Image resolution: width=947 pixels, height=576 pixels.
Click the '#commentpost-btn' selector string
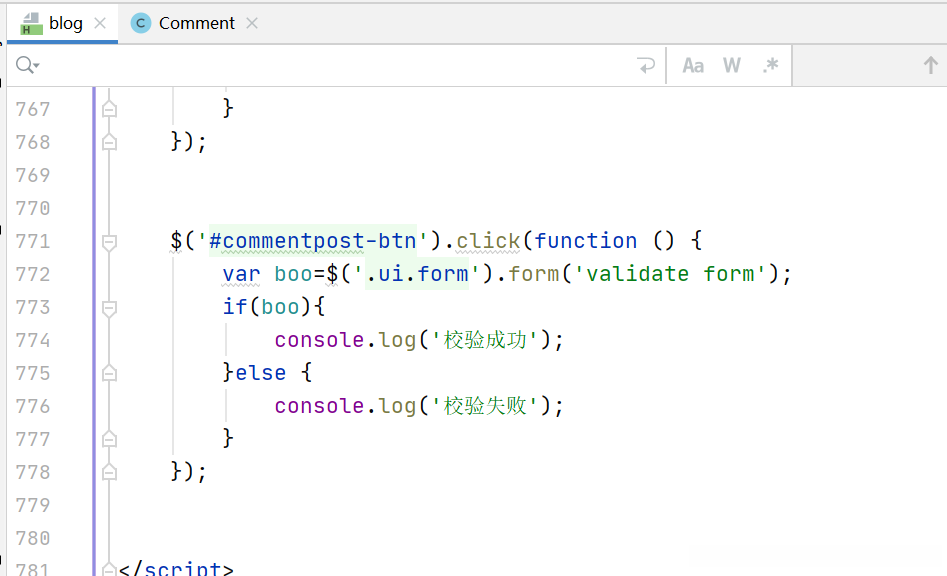[x=313, y=241]
